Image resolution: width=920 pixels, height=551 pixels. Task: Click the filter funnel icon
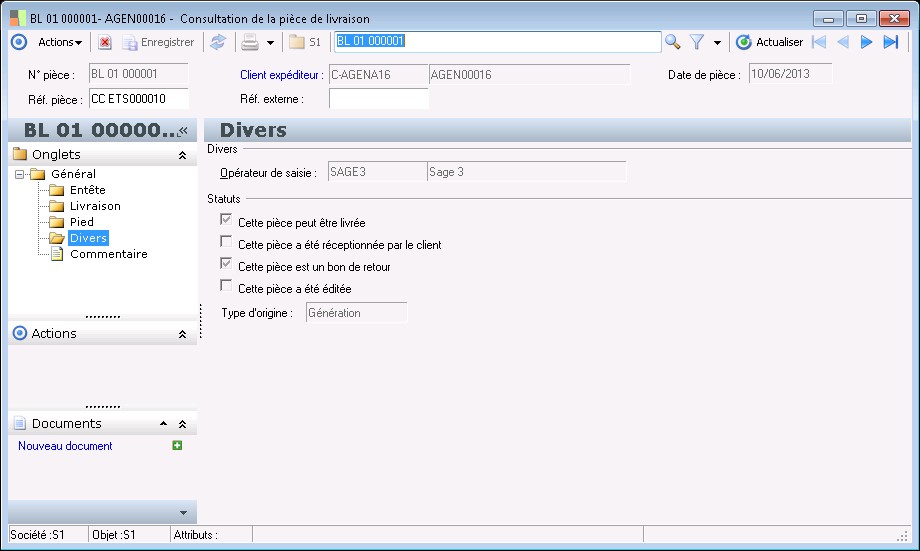point(697,42)
